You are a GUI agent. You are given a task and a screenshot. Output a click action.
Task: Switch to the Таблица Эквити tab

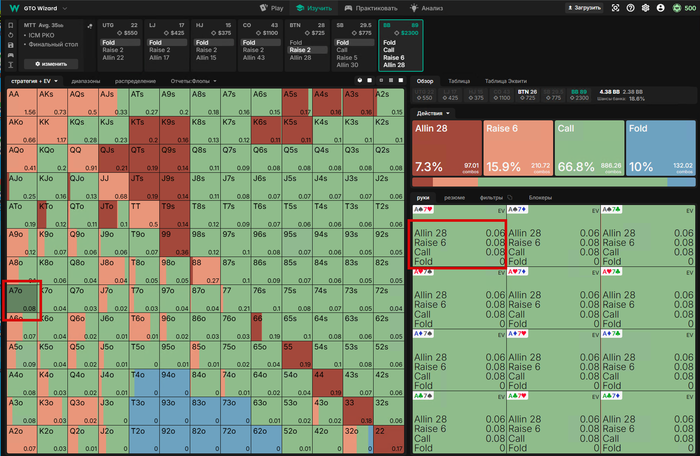click(x=506, y=81)
